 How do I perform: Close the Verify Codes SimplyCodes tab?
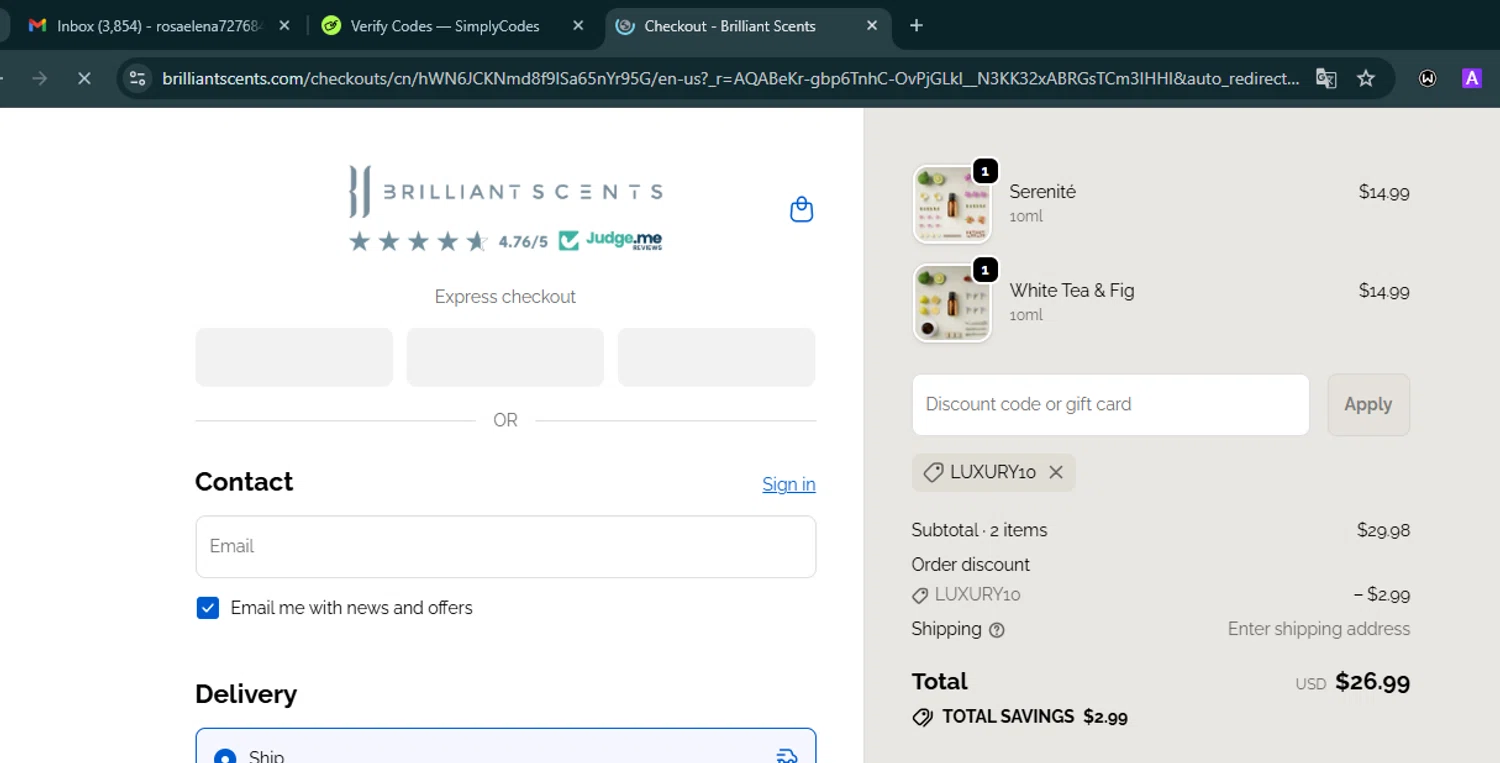click(578, 26)
